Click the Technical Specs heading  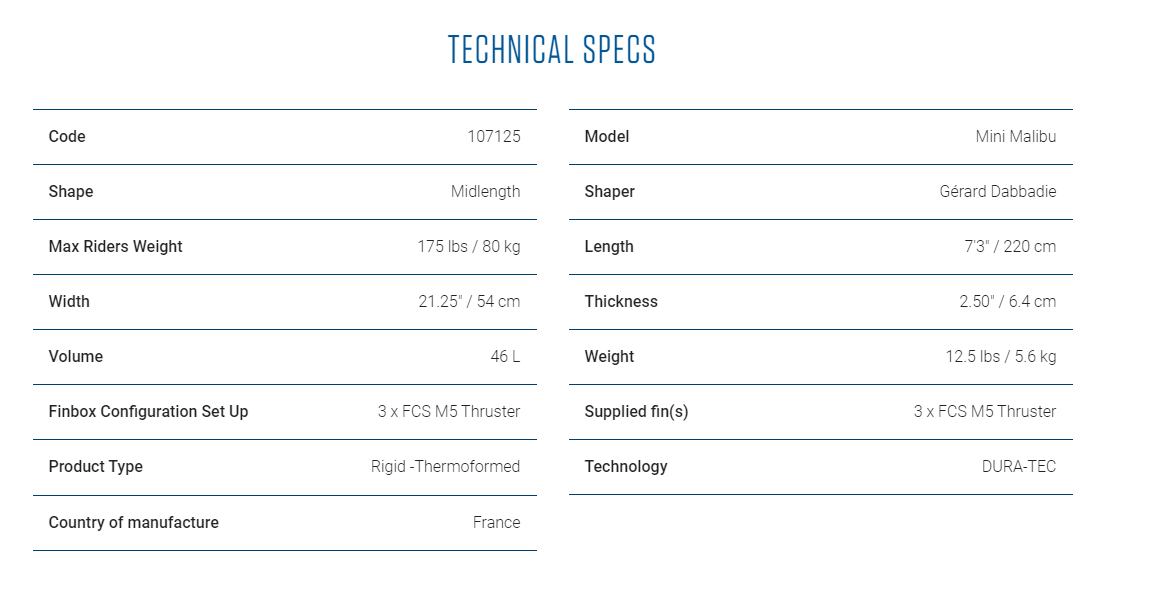551,50
